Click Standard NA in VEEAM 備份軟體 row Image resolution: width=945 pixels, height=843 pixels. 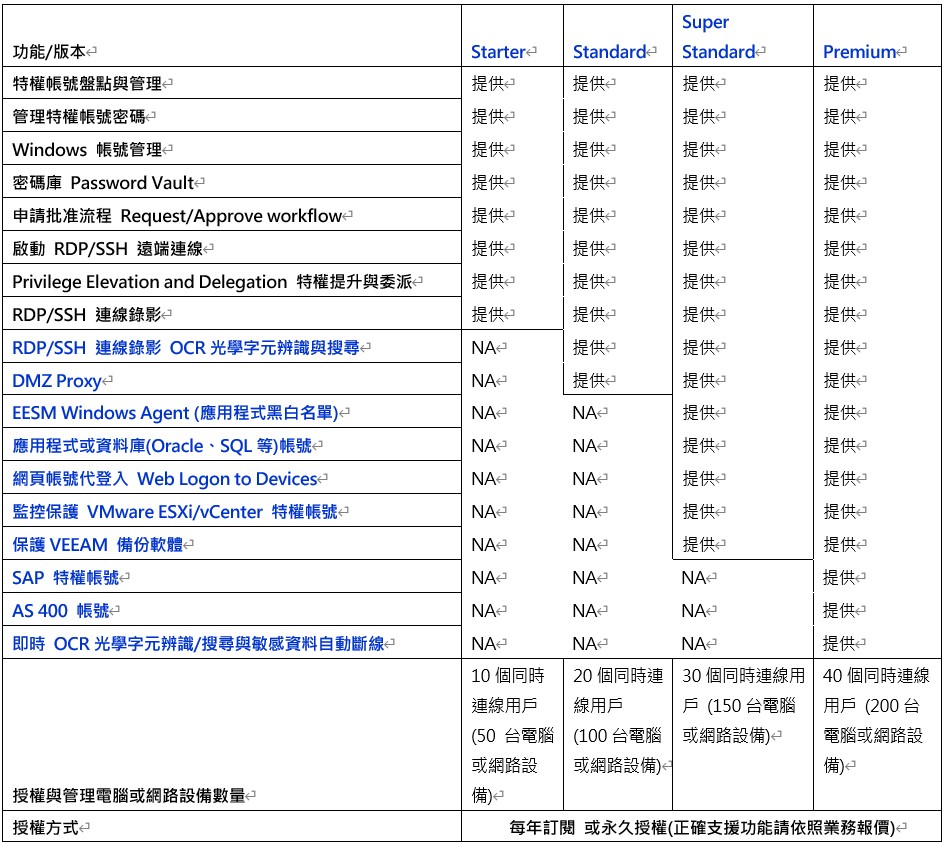(x=585, y=545)
